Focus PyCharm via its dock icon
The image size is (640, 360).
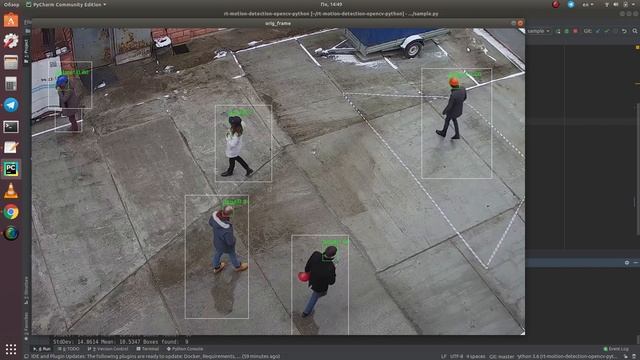coord(11,169)
